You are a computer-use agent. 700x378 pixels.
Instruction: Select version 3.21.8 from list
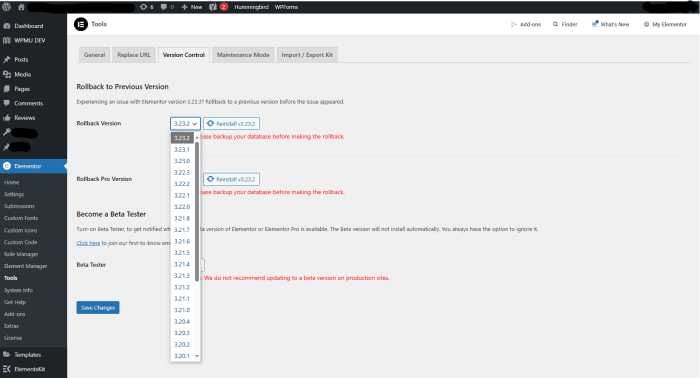182,218
